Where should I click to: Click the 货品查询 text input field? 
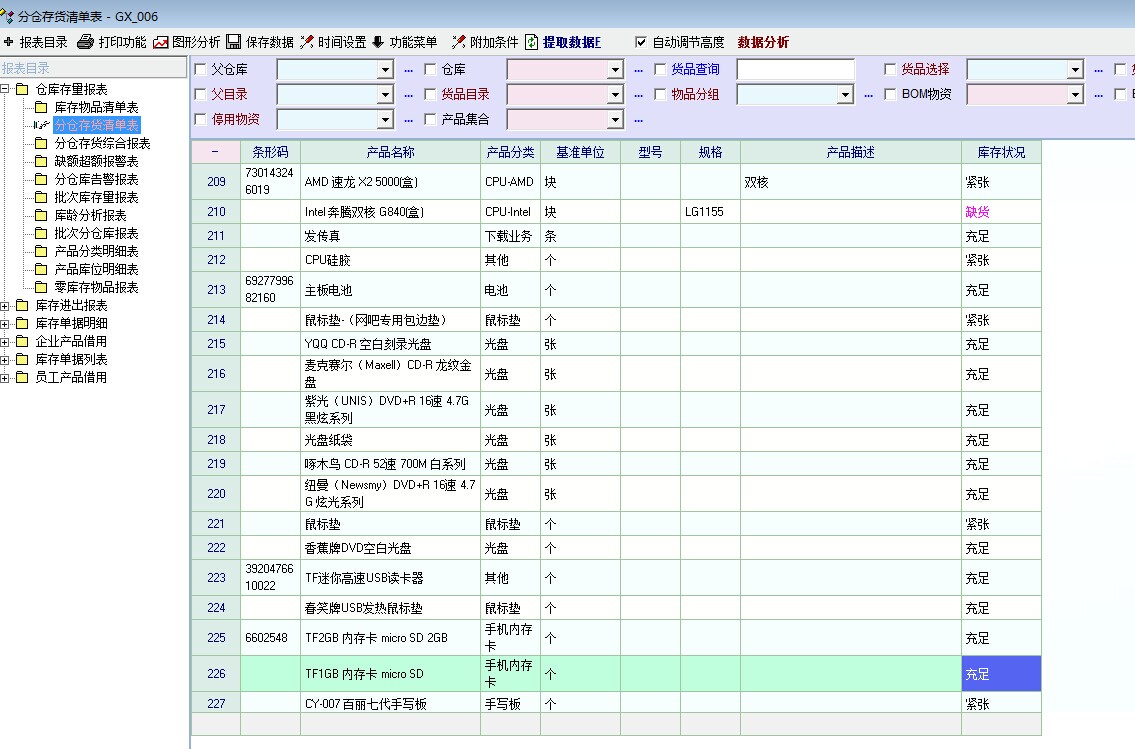(795, 70)
